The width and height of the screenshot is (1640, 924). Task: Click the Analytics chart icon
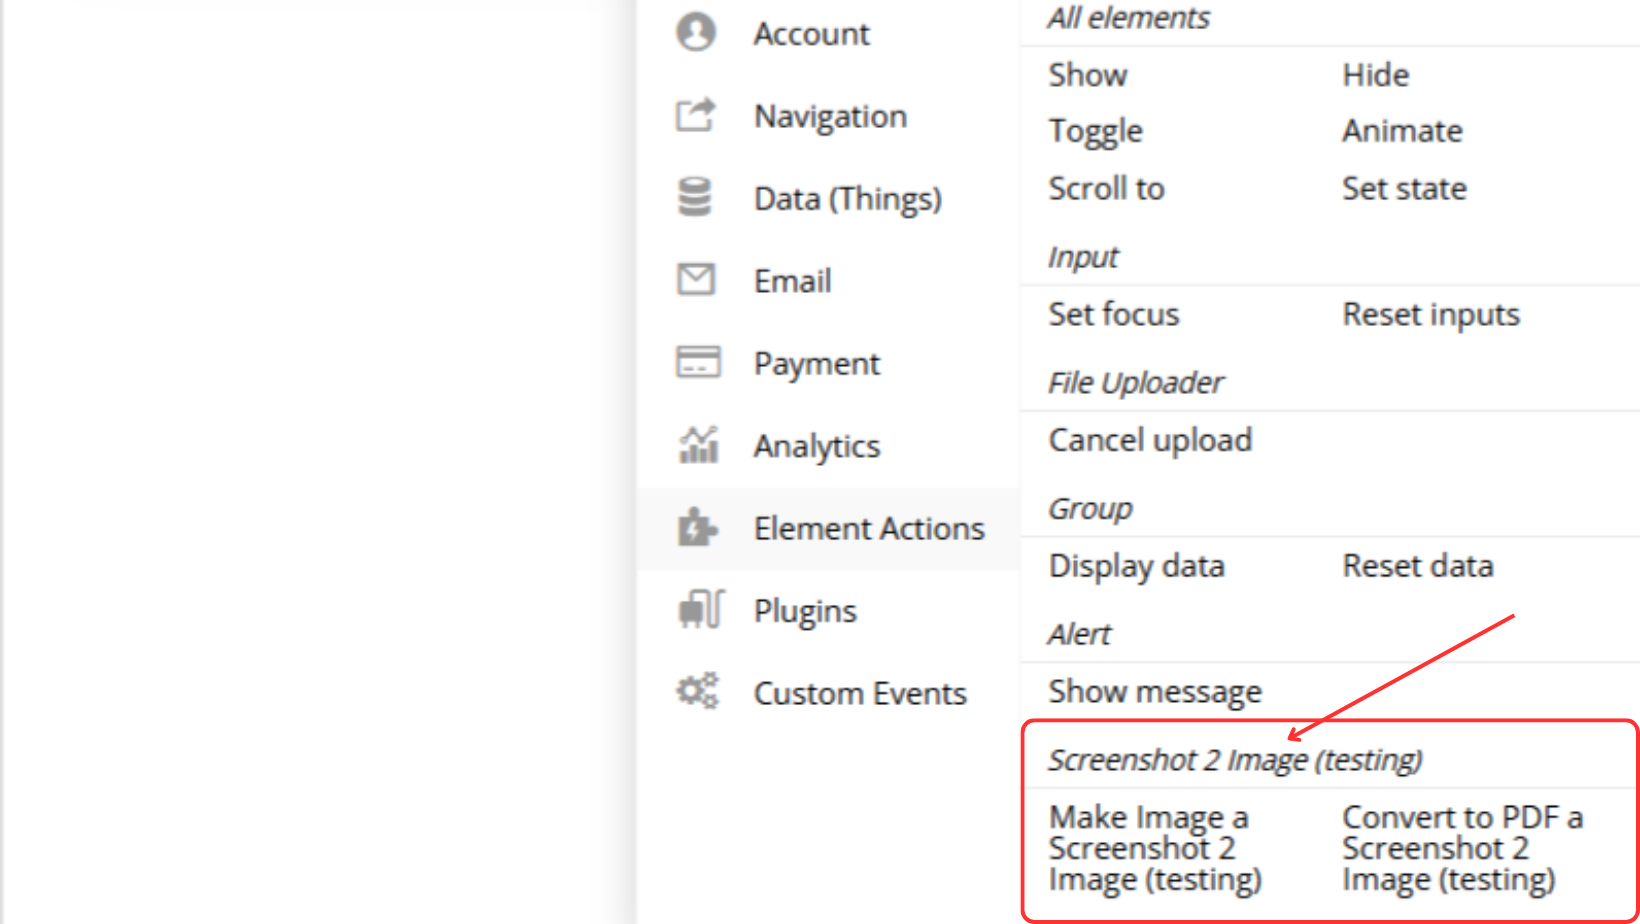[x=698, y=445]
